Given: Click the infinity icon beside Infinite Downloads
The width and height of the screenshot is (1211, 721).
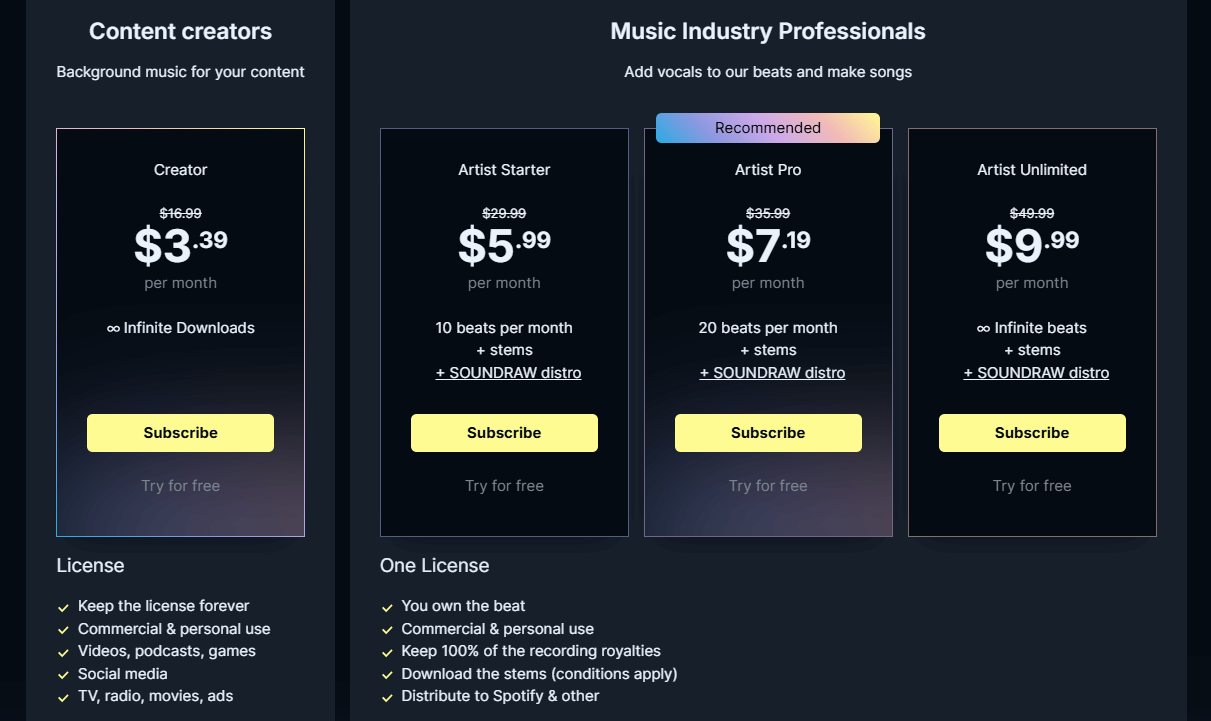Looking at the screenshot, I should (x=113, y=328).
